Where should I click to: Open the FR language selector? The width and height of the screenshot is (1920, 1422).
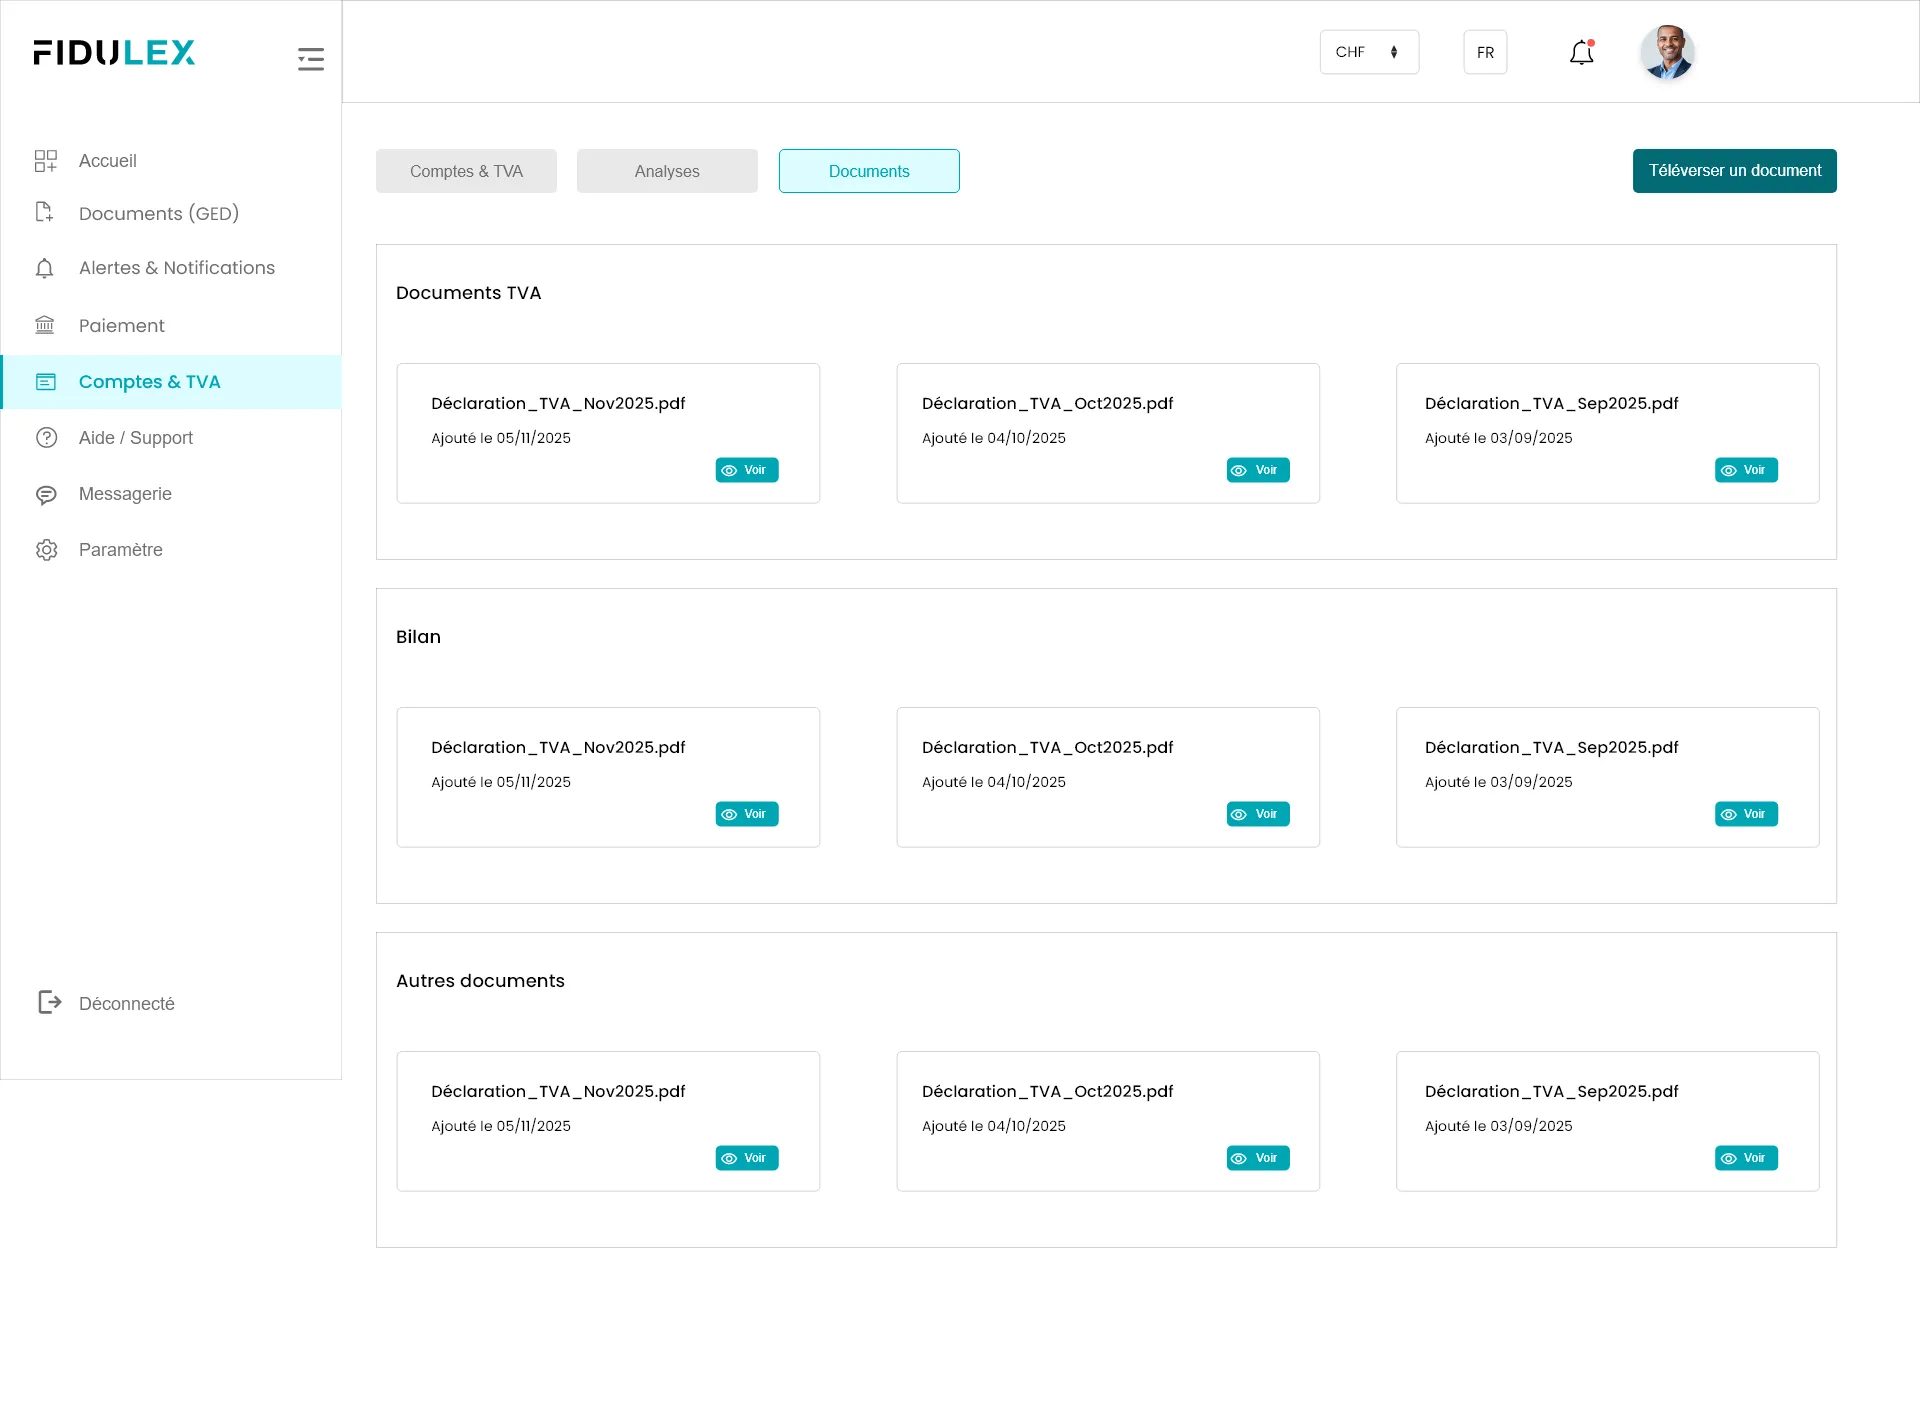point(1485,52)
